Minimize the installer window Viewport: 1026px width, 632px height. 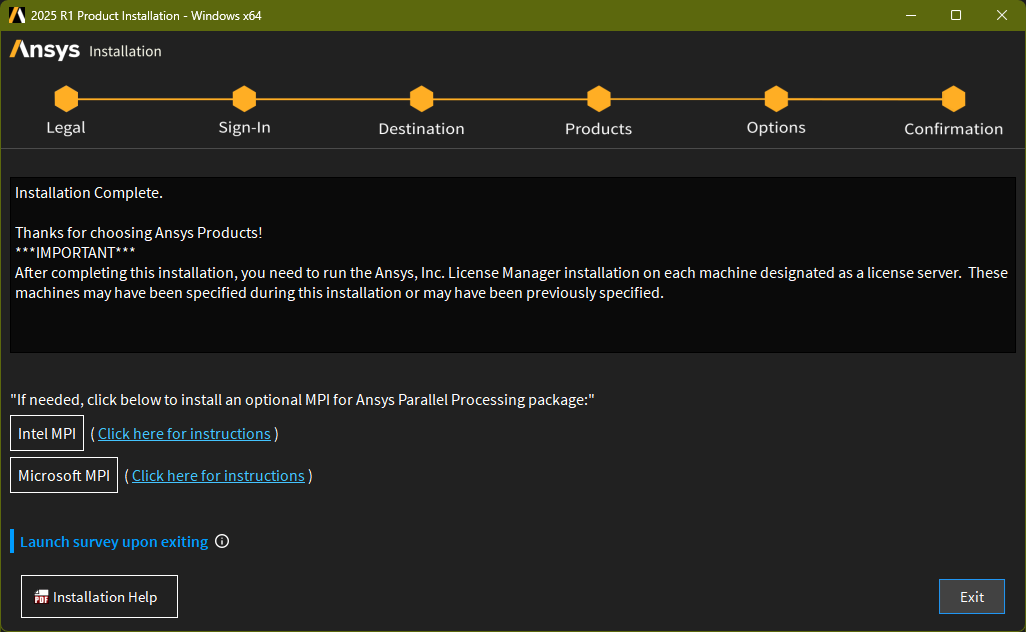coord(910,15)
